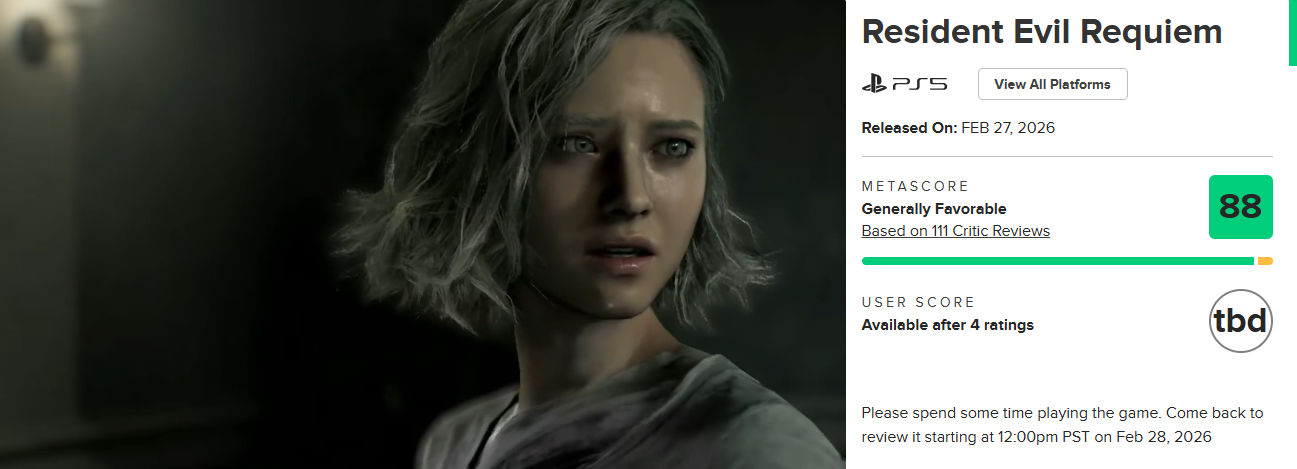This screenshot has height=469, width=1297.
Task: Click the Resident Evil Requiem title
Action: tap(1041, 31)
